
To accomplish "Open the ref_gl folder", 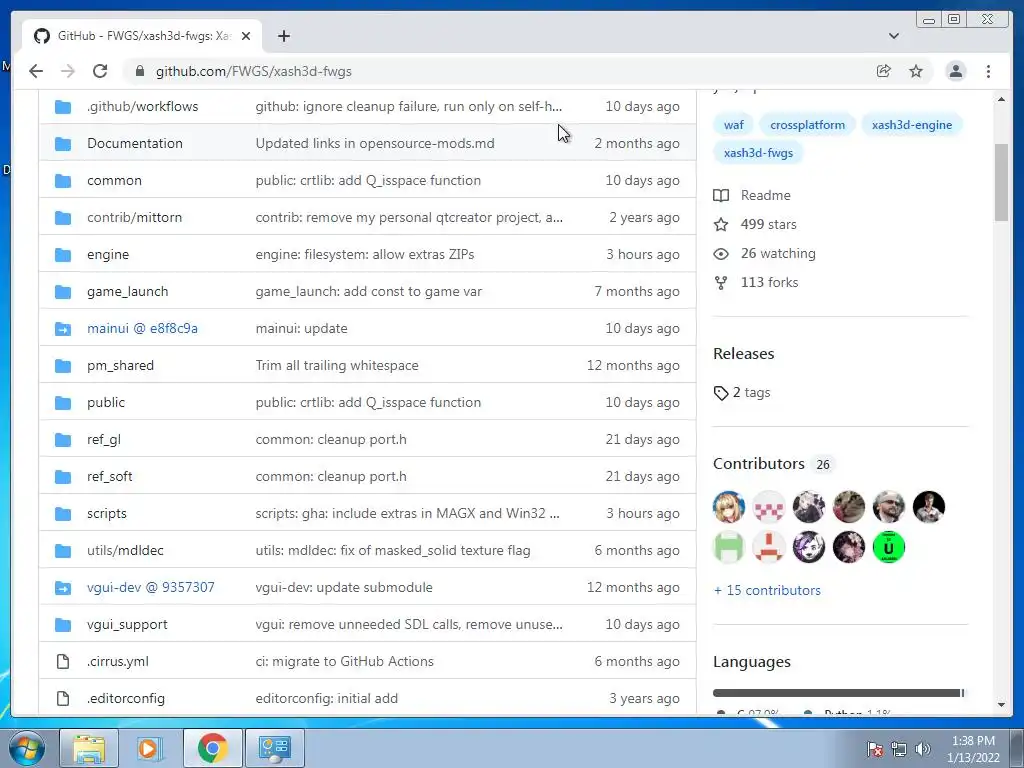I will point(104,440).
